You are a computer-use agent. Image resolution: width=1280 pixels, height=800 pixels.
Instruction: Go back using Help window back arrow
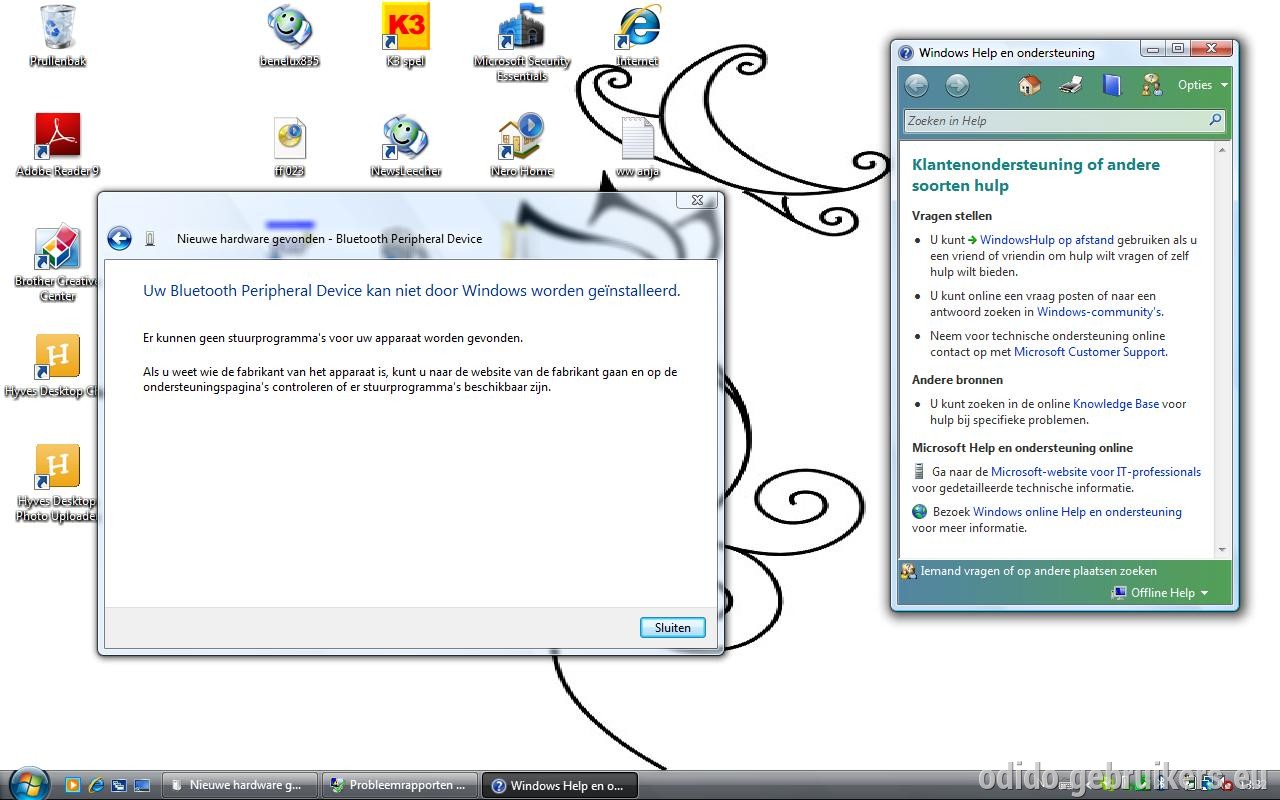(916, 86)
